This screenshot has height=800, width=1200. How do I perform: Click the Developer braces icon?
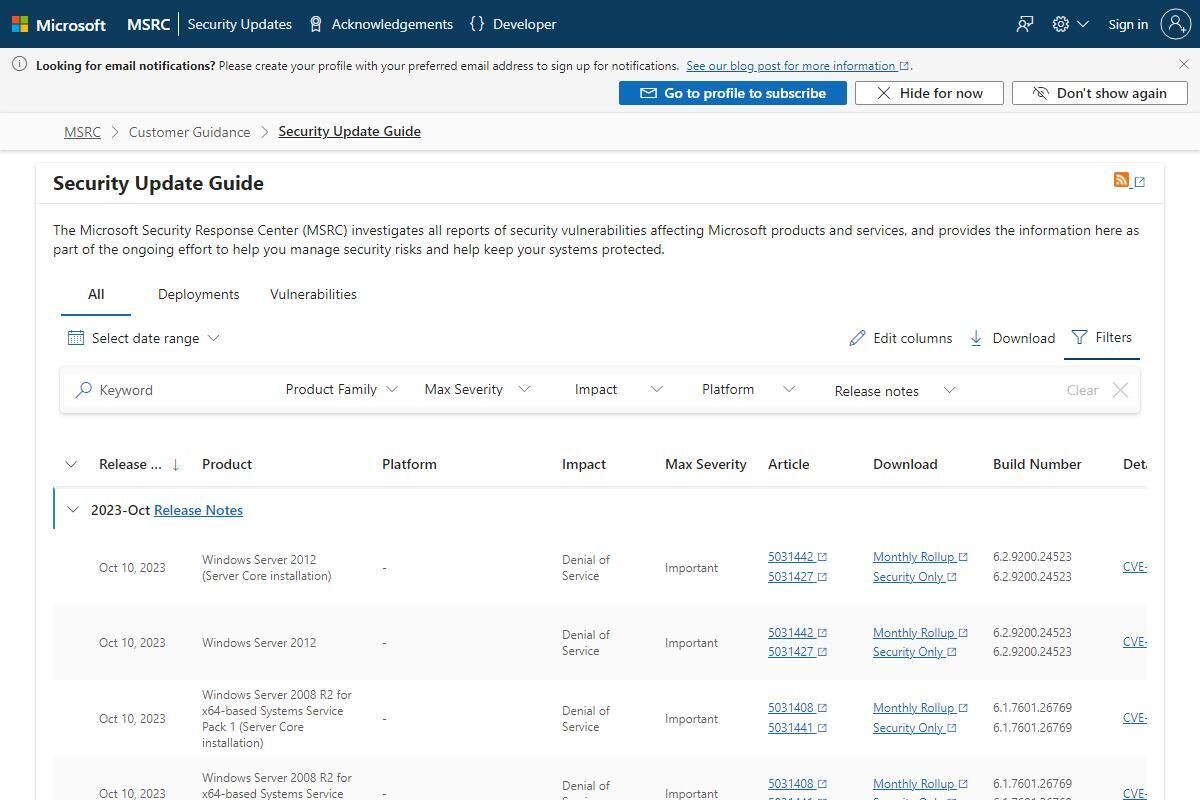(x=477, y=24)
